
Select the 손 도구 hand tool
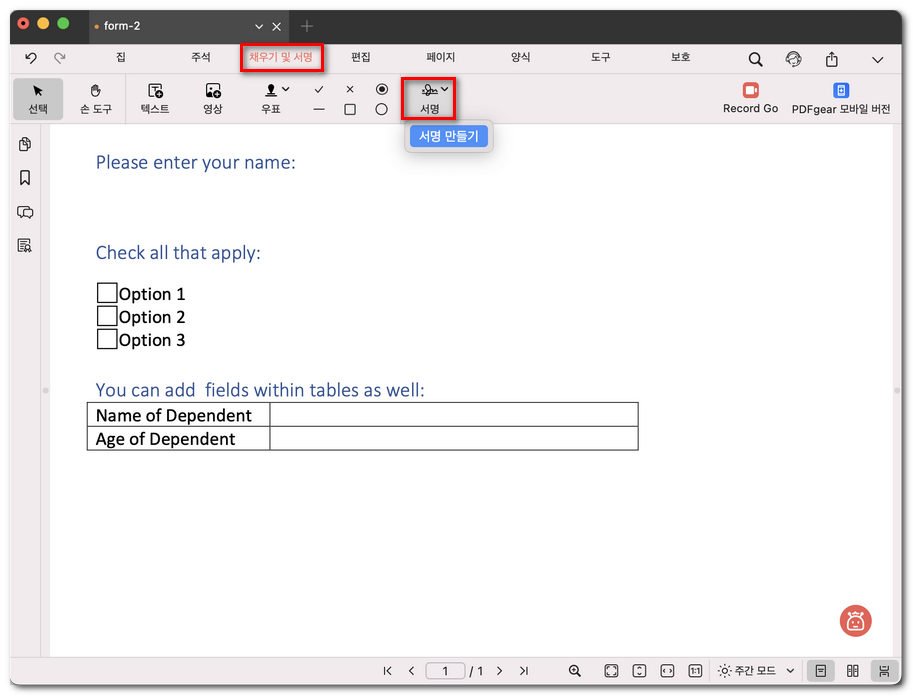[96, 98]
